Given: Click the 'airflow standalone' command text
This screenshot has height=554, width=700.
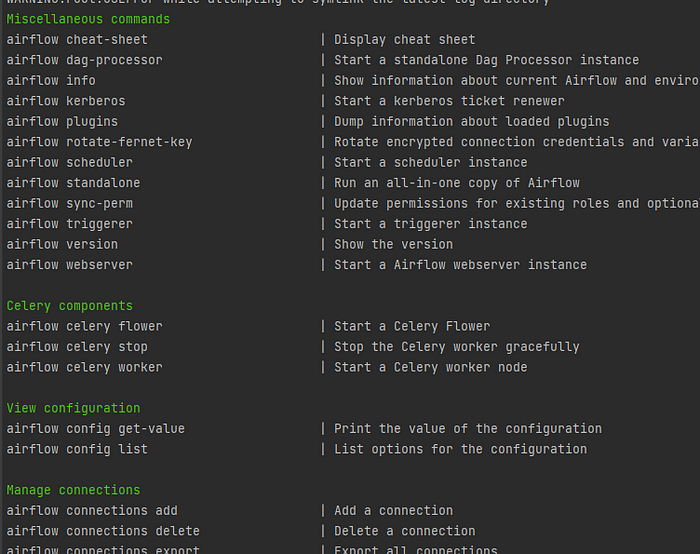Looking at the screenshot, I should [x=73, y=183].
